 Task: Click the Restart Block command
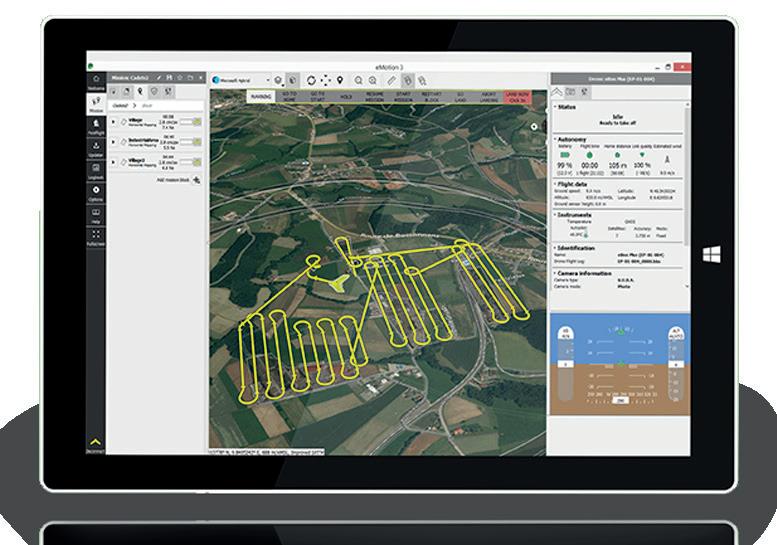point(432,97)
